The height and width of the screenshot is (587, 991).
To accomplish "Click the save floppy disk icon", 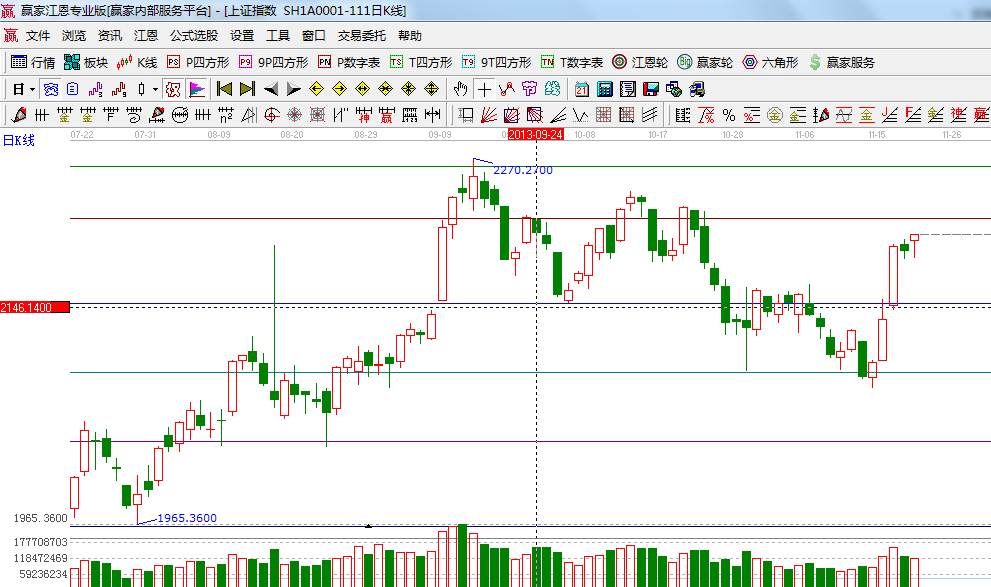I will tap(650, 89).
